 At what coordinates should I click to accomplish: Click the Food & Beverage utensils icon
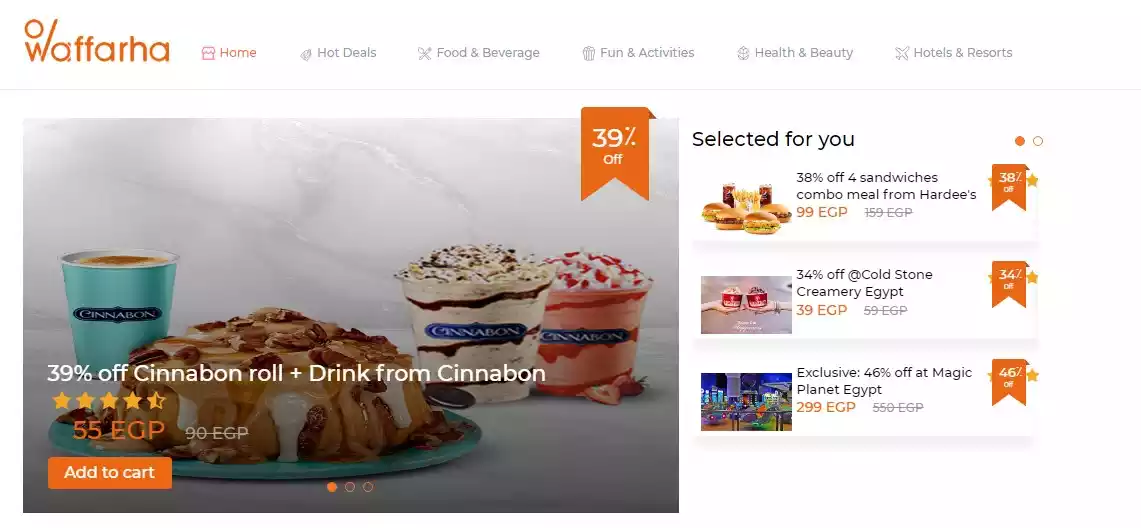click(x=424, y=53)
